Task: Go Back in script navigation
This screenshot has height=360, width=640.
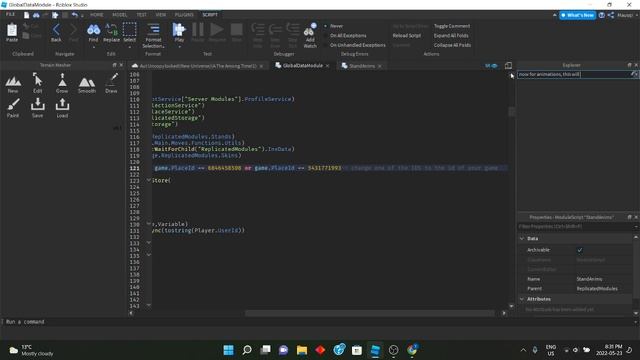Action: pos(56,33)
